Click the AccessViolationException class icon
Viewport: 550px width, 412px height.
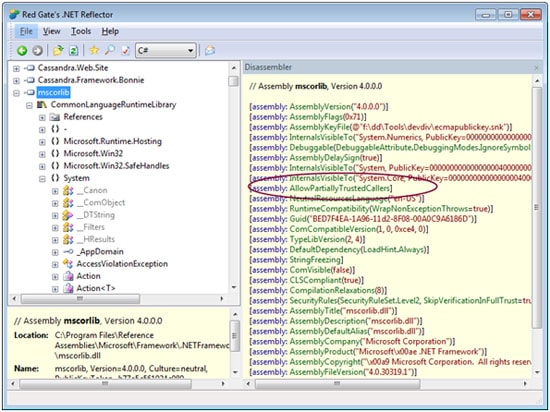click(68, 264)
